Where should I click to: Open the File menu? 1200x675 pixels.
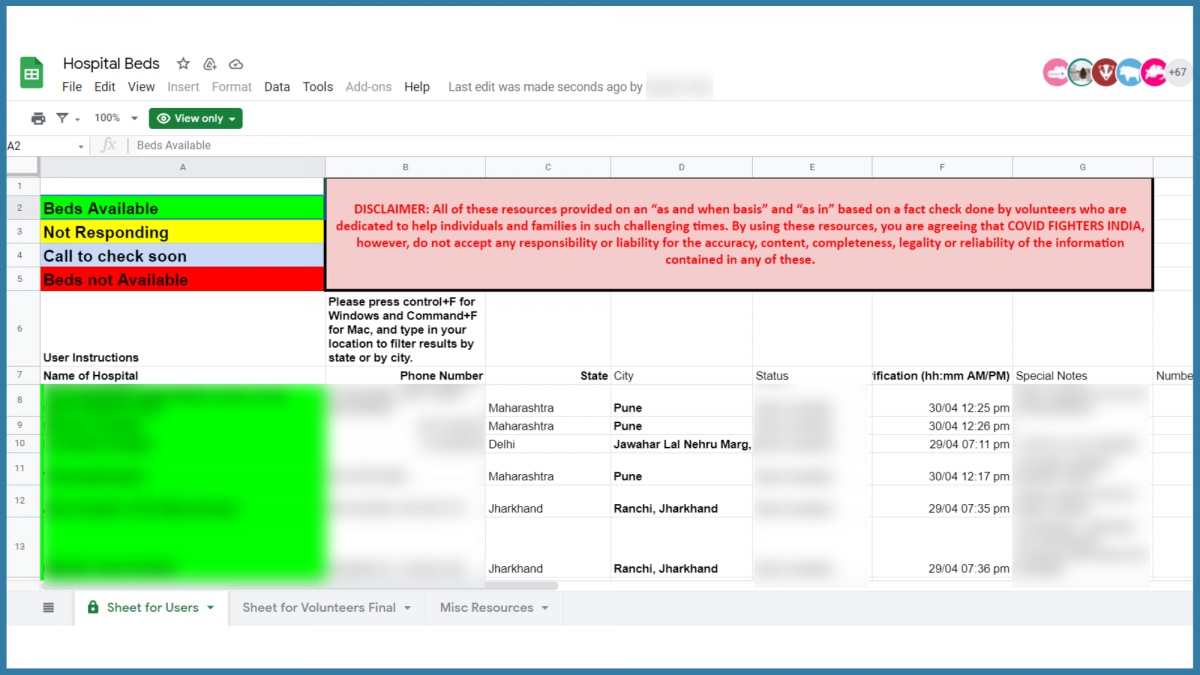coord(72,87)
